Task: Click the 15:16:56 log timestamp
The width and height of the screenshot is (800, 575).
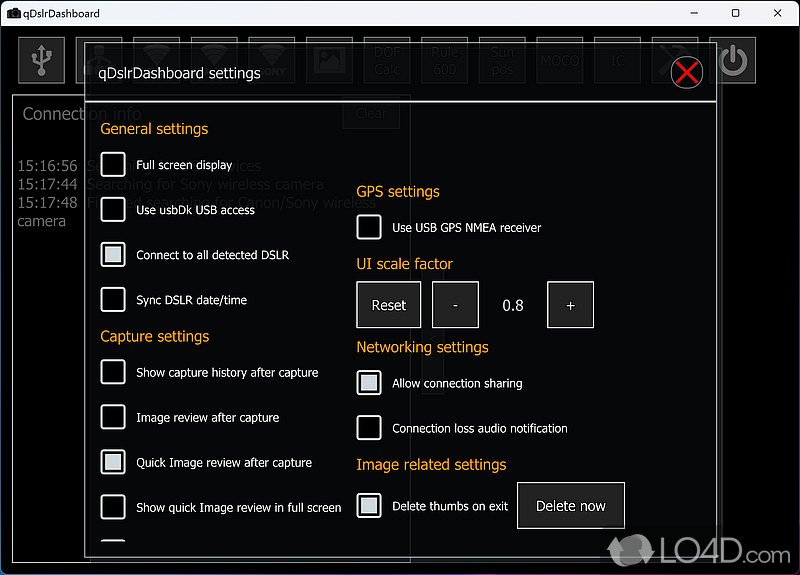Action: (x=47, y=165)
